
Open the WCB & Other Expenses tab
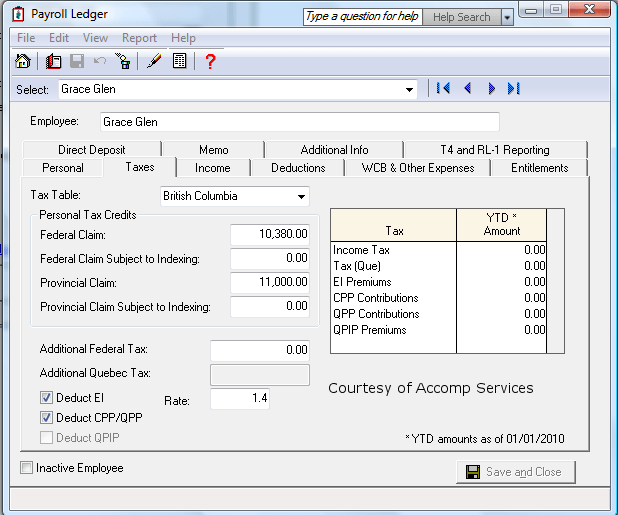coord(418,168)
